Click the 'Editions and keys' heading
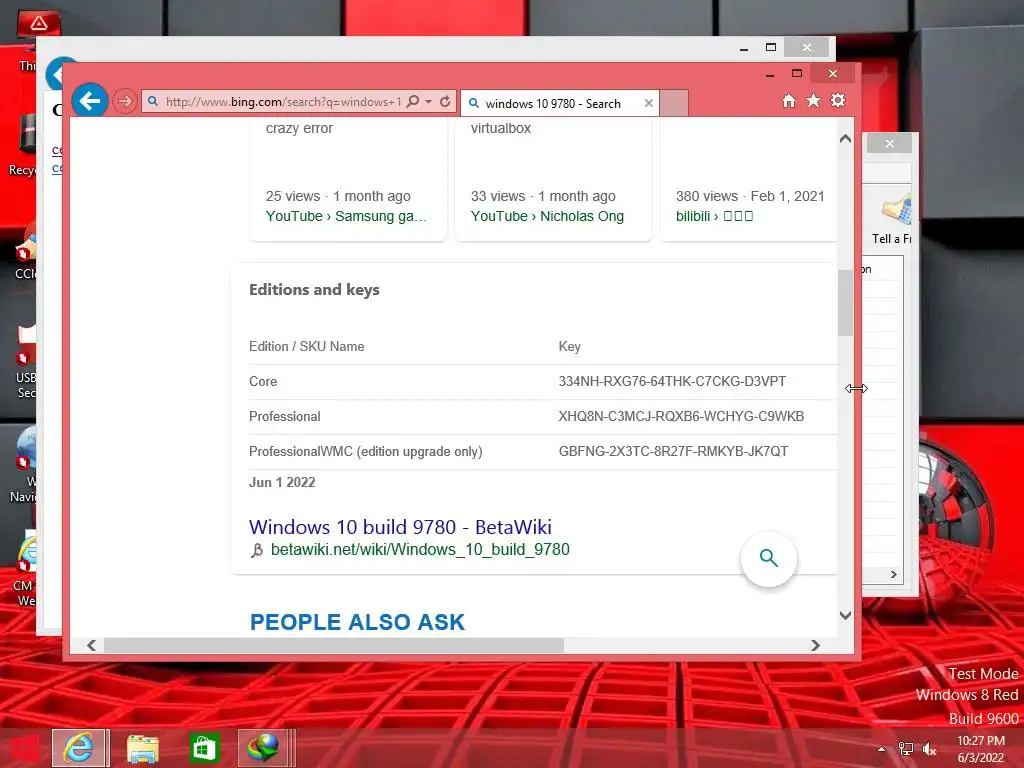This screenshot has height=768, width=1024. pos(314,290)
